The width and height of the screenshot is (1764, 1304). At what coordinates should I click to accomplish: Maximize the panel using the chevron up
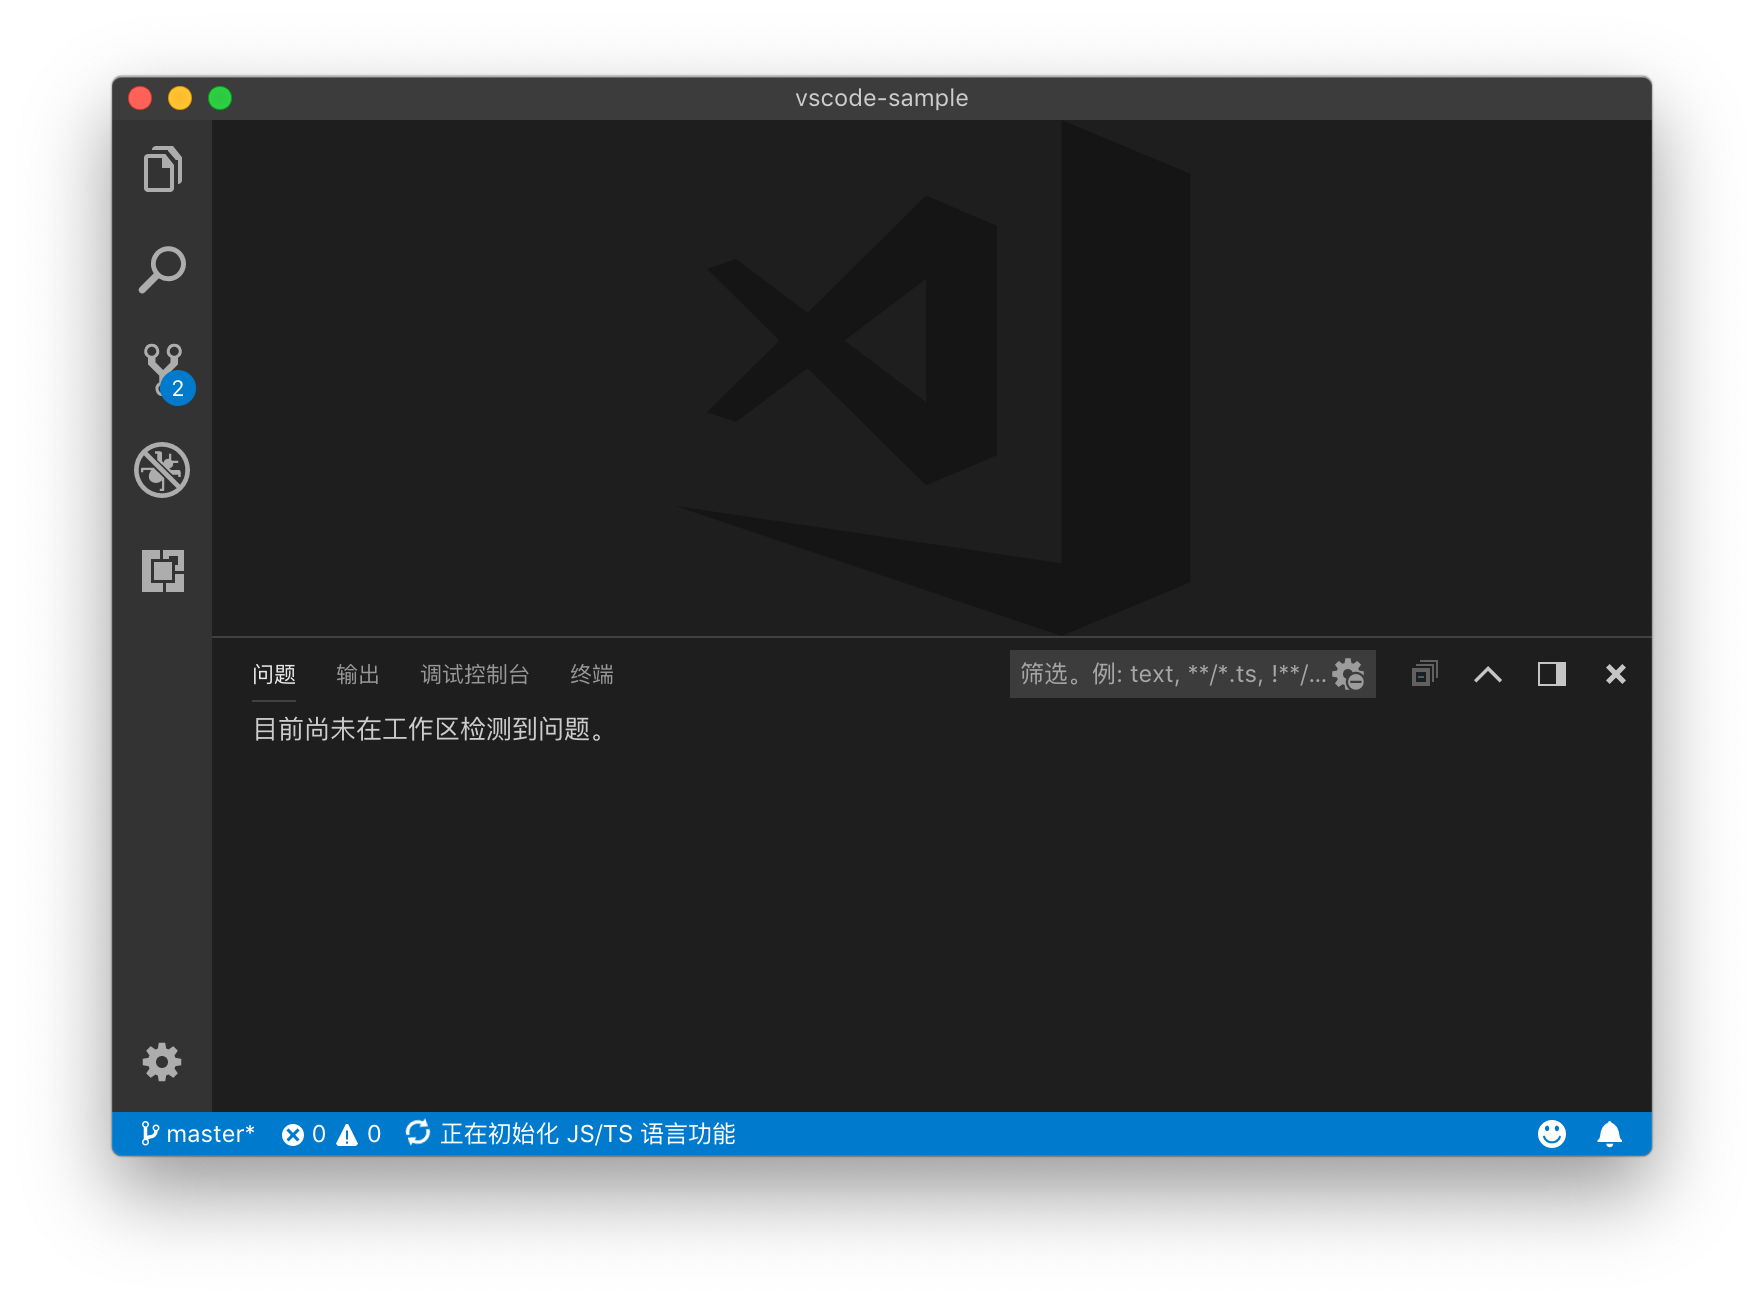tap(1487, 674)
